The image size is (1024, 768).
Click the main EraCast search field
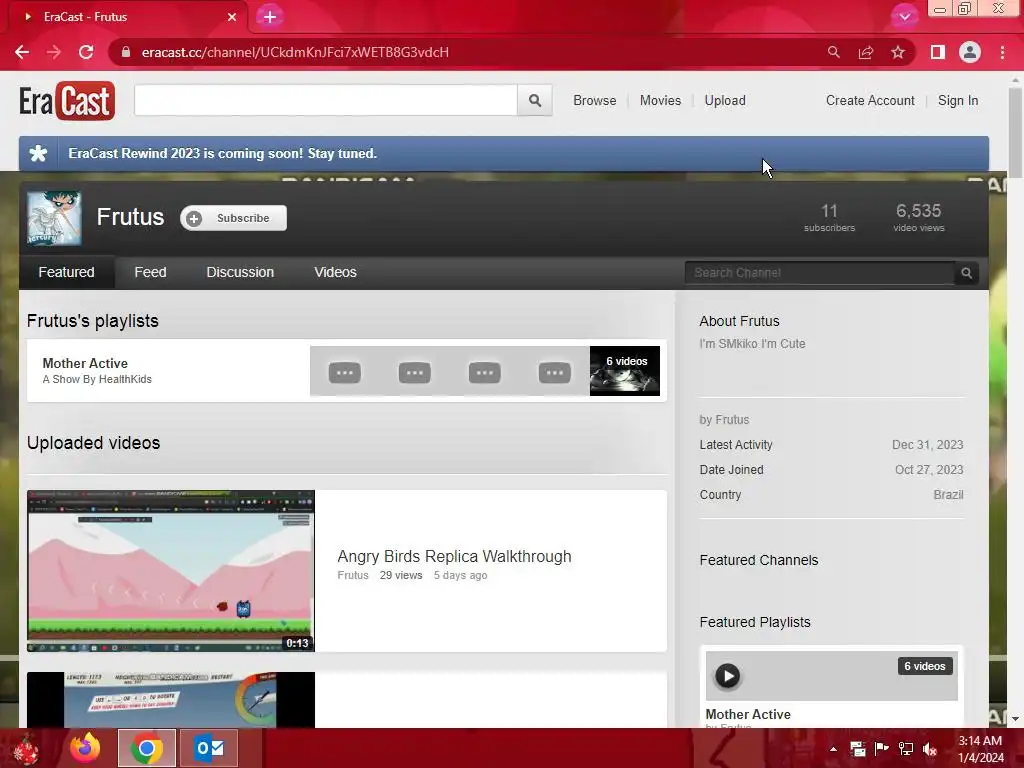325,101
